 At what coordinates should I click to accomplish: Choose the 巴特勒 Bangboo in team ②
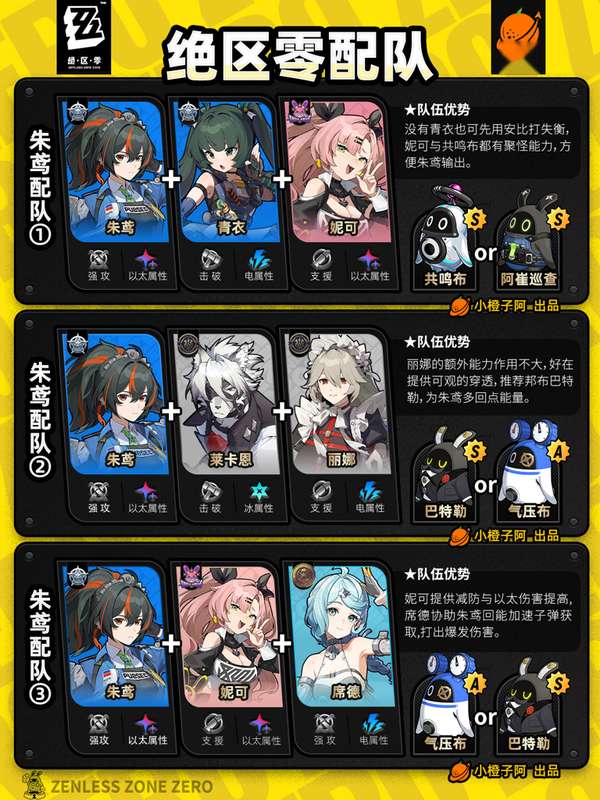[445, 472]
